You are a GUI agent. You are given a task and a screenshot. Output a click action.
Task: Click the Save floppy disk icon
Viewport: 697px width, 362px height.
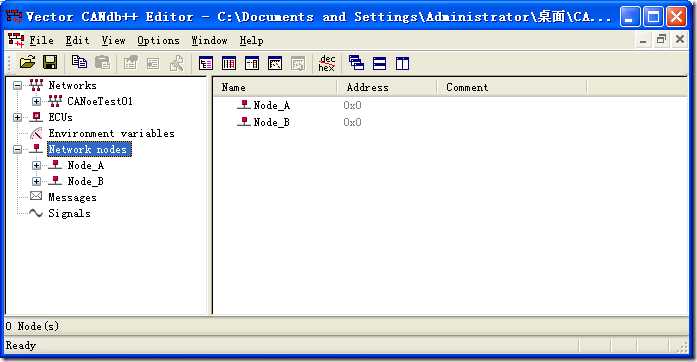[x=50, y=63]
